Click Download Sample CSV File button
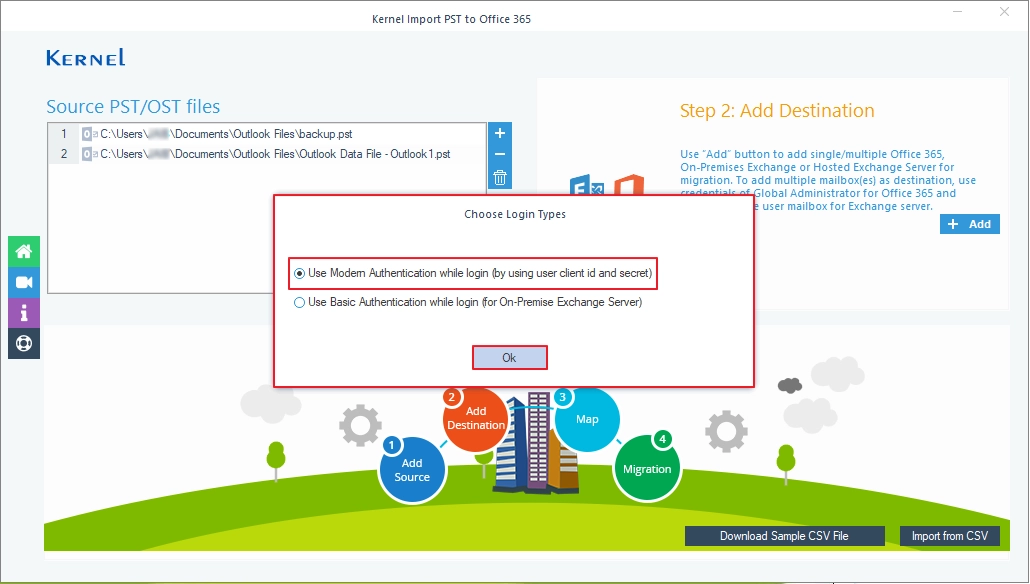This screenshot has height=584, width=1030. (784, 536)
